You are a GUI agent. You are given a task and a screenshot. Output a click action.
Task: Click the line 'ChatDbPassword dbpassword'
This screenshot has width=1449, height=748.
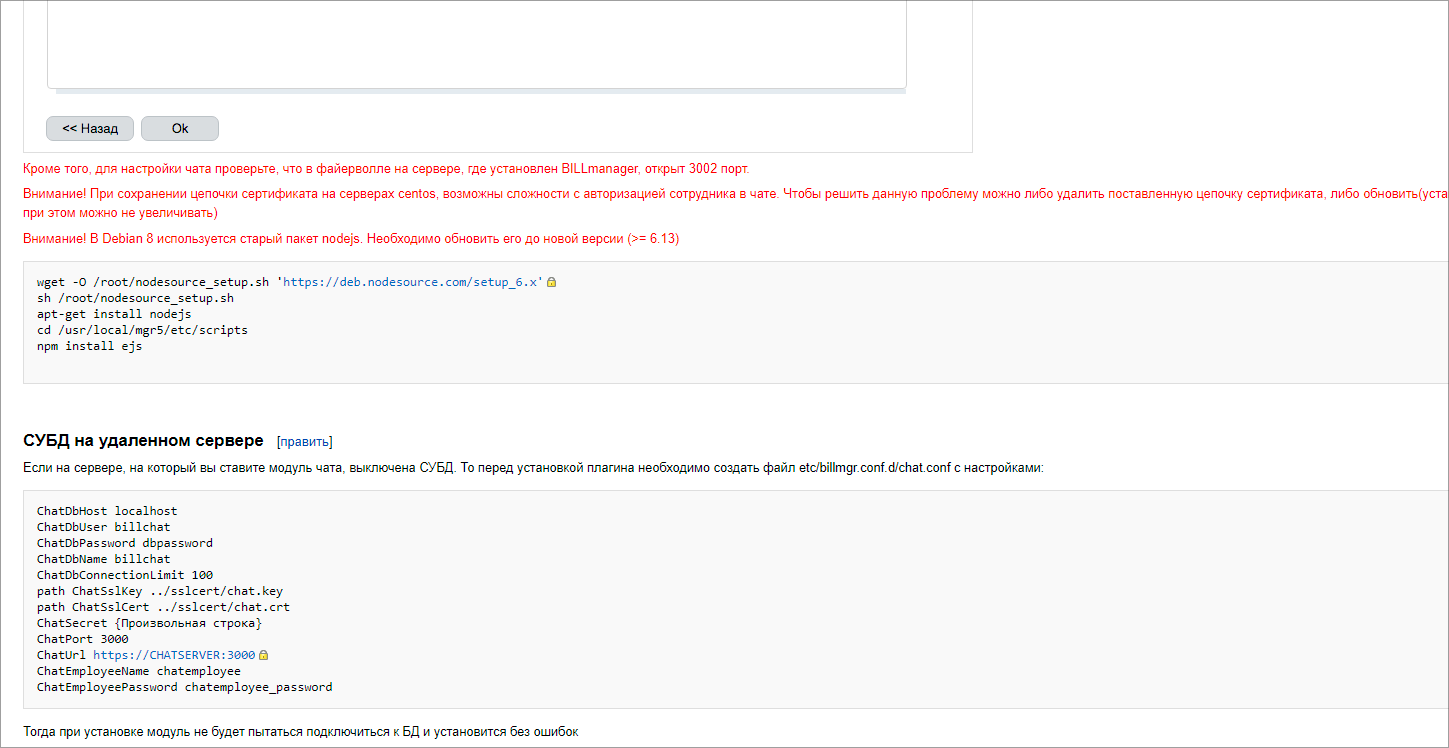125,543
